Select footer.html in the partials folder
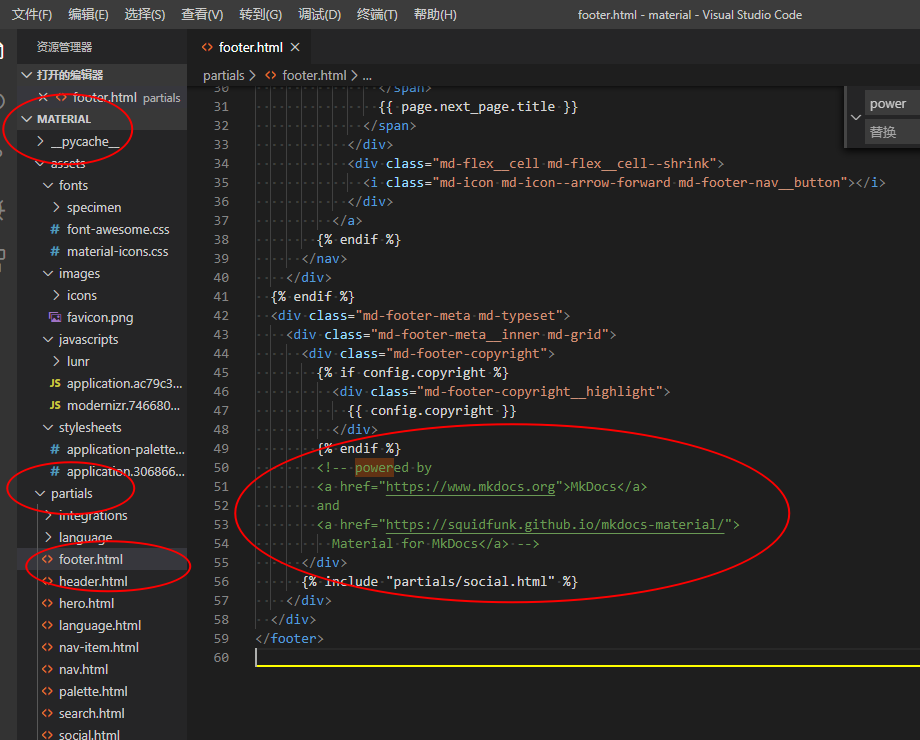Viewport: 920px width, 740px height. tap(91, 559)
